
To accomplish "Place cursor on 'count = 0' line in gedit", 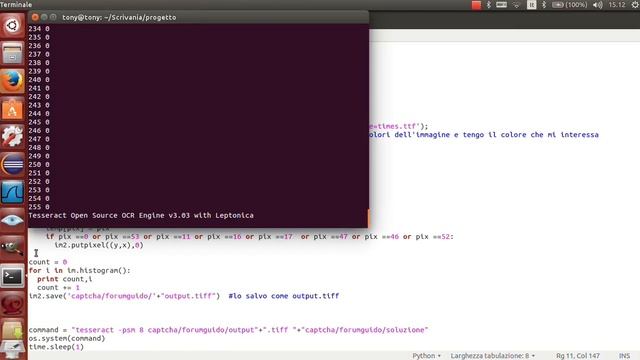I will click(48, 262).
